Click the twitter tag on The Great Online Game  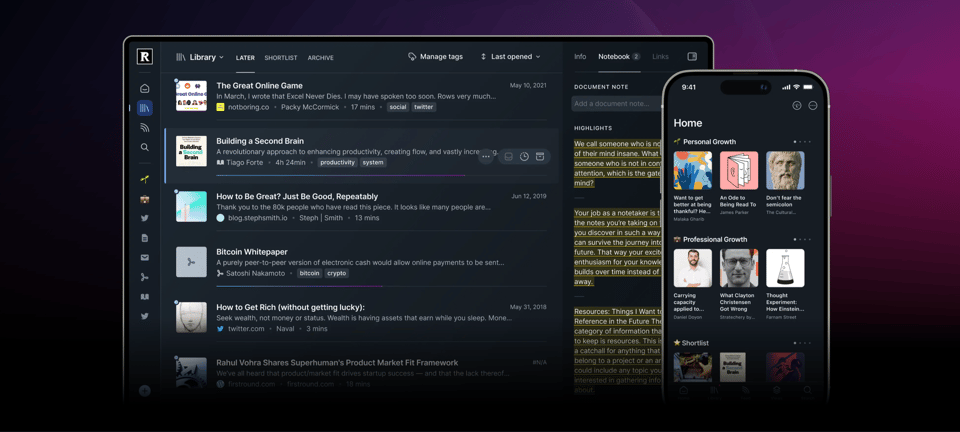pyautogui.click(x=423, y=107)
